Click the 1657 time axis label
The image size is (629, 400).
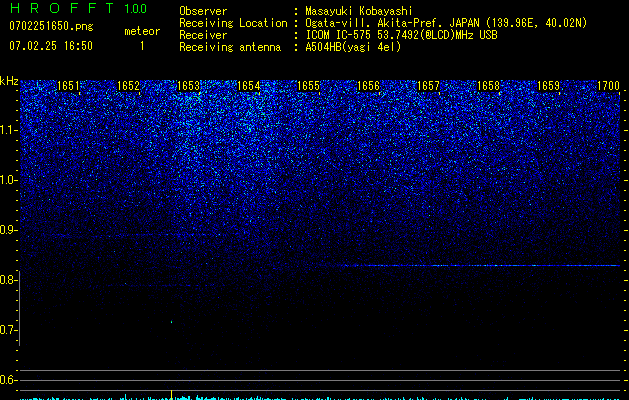point(428,86)
